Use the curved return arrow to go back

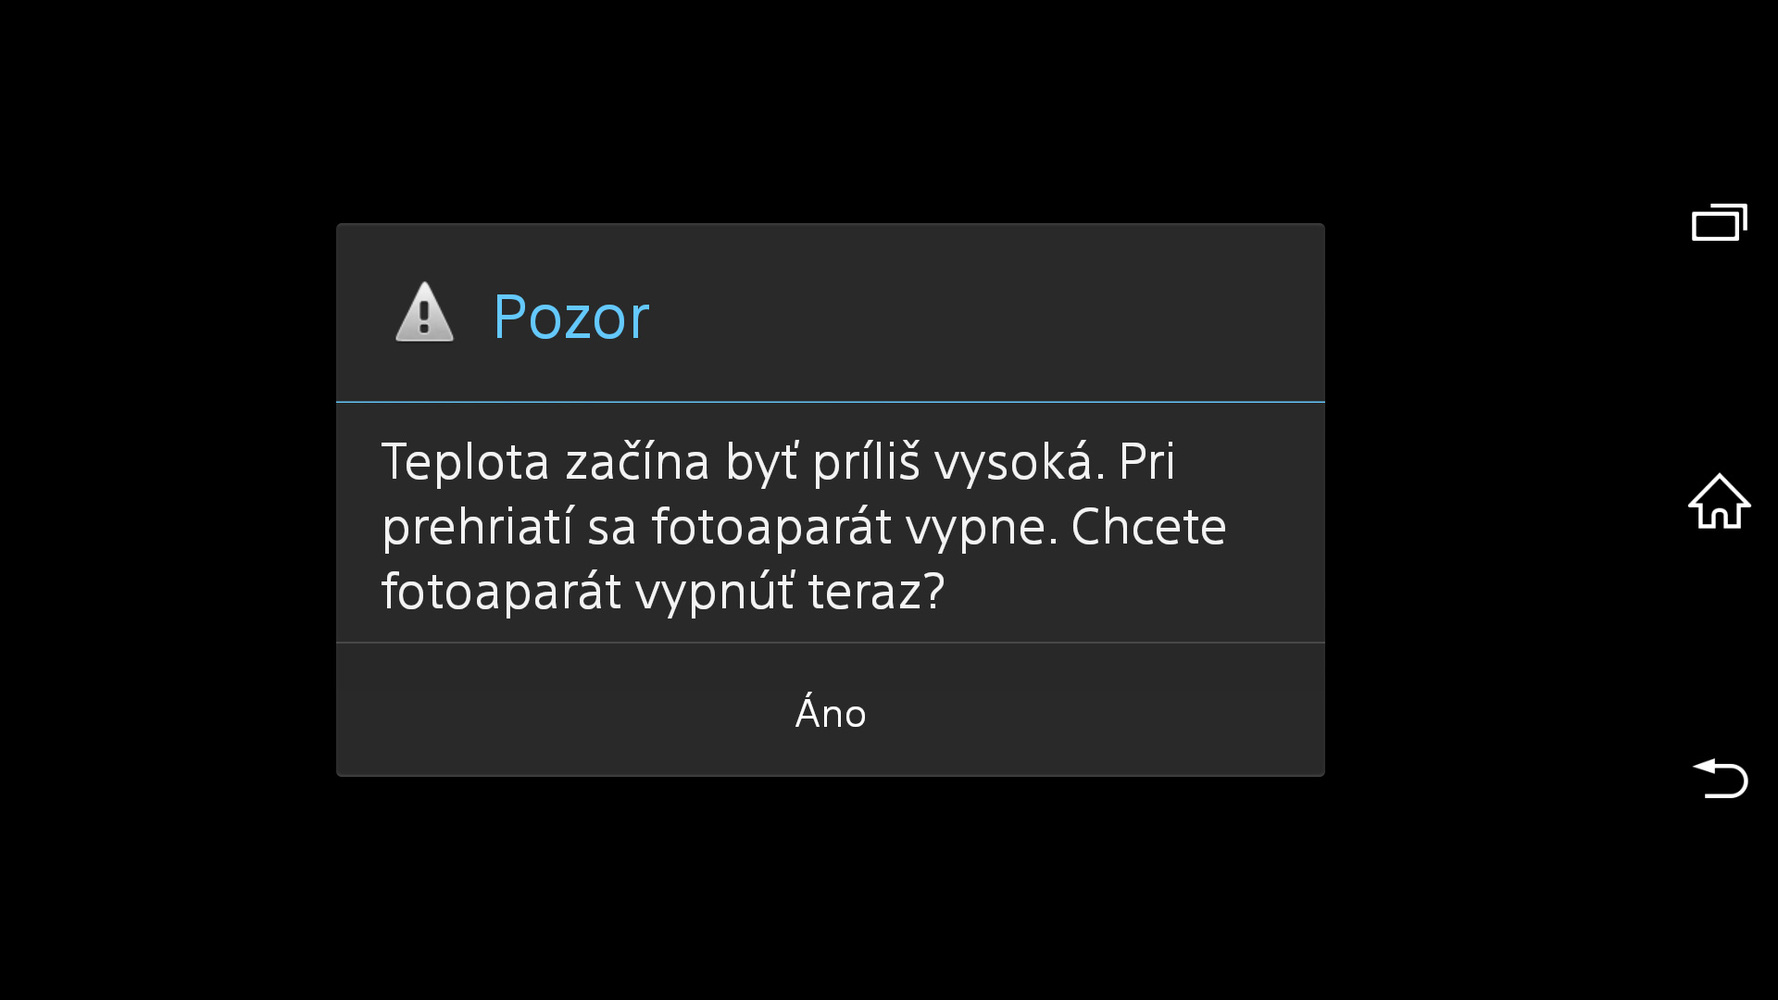(1720, 778)
